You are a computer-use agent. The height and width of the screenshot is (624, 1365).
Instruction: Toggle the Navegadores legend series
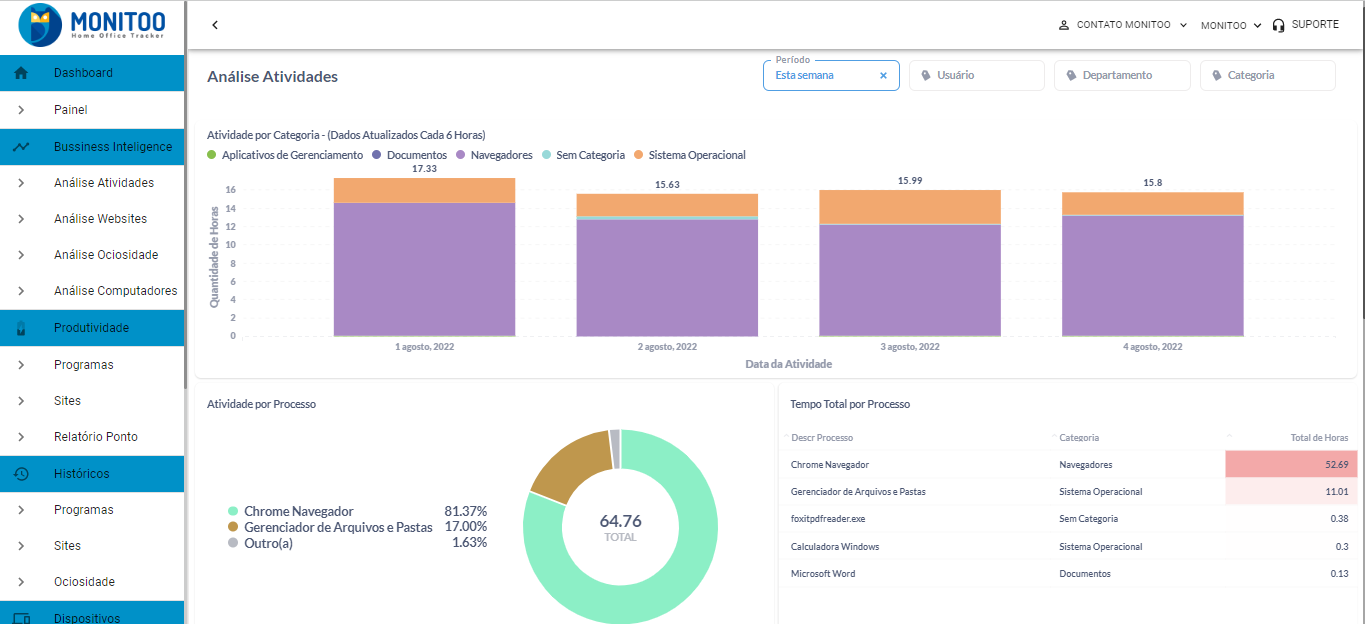(x=494, y=155)
